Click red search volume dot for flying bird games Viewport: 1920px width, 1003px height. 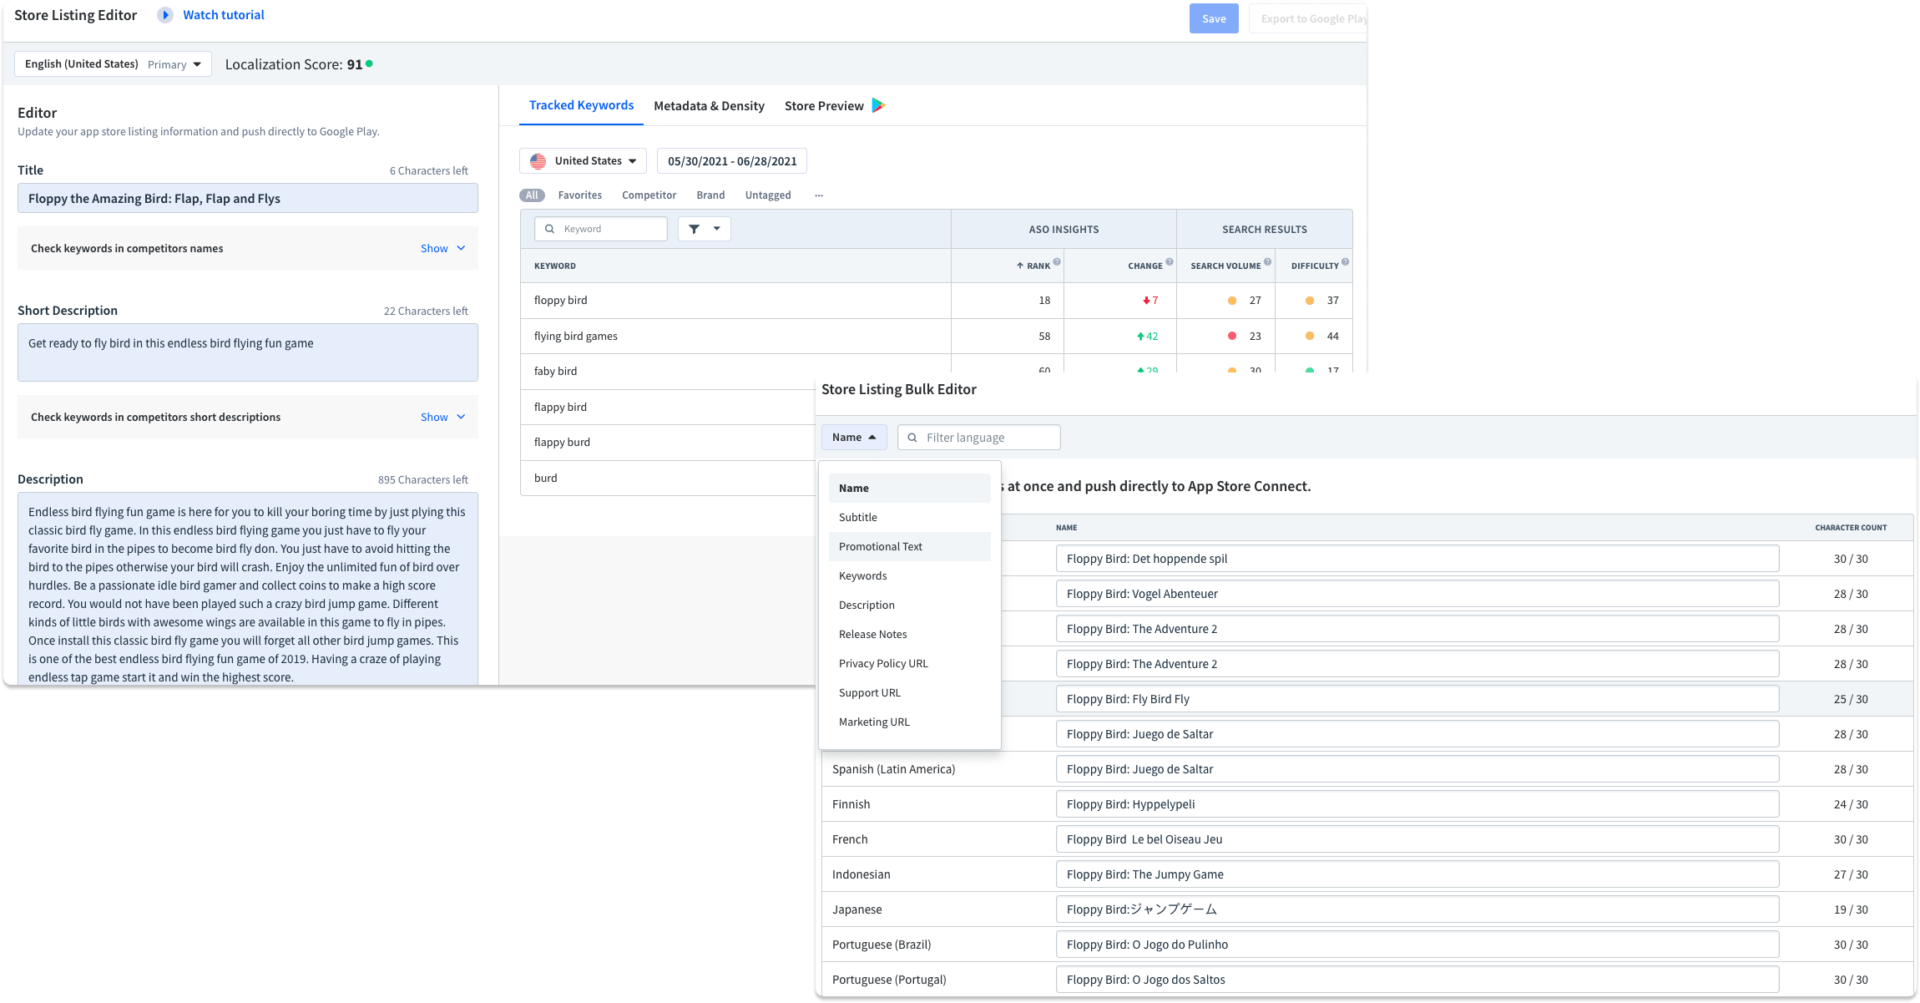point(1232,336)
